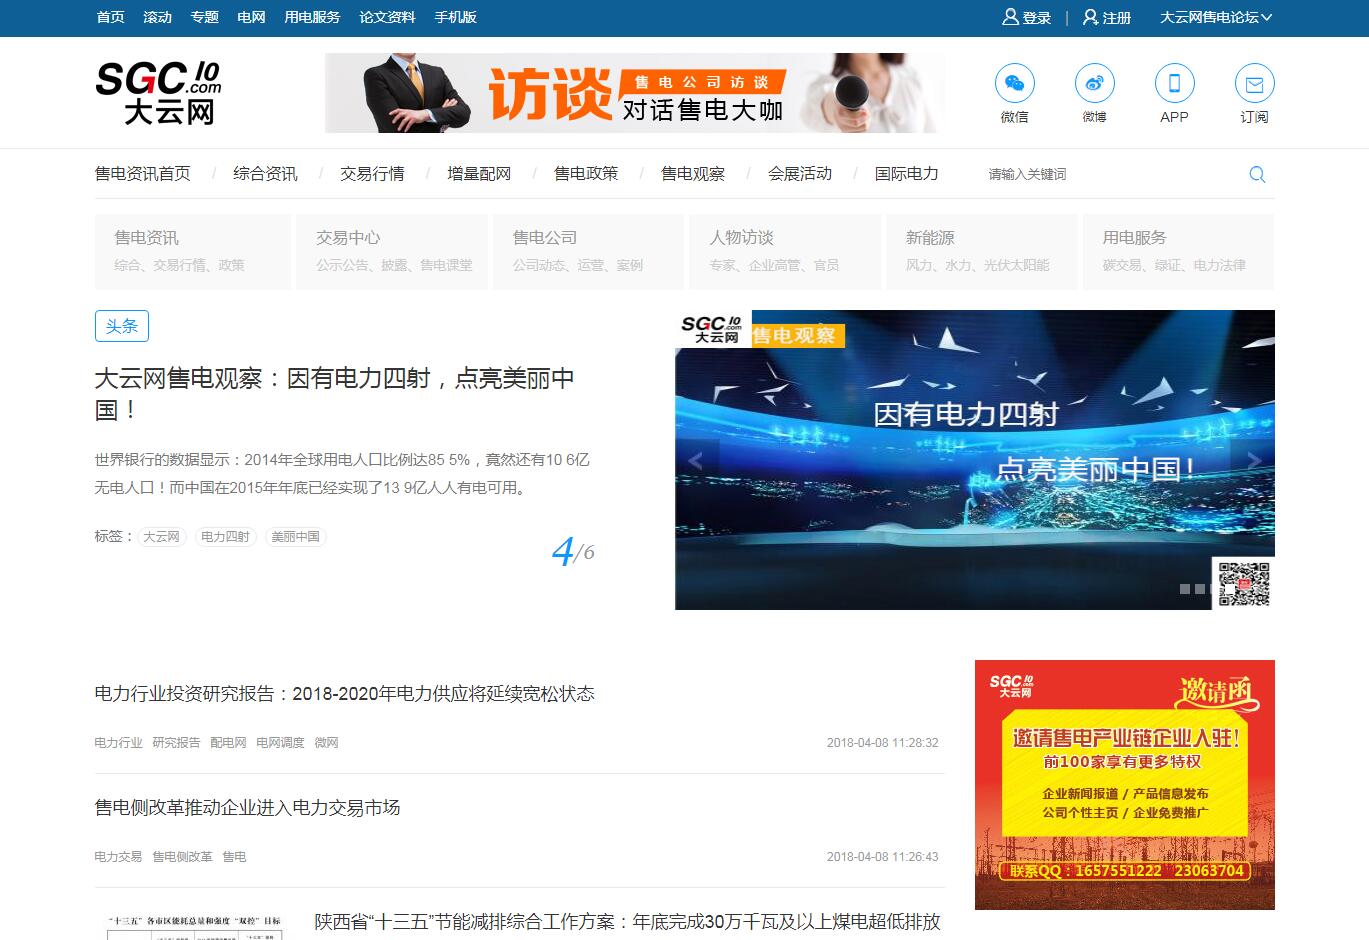Select the 会展活动 nav tab
The width and height of the screenshot is (1369, 940).
click(800, 174)
